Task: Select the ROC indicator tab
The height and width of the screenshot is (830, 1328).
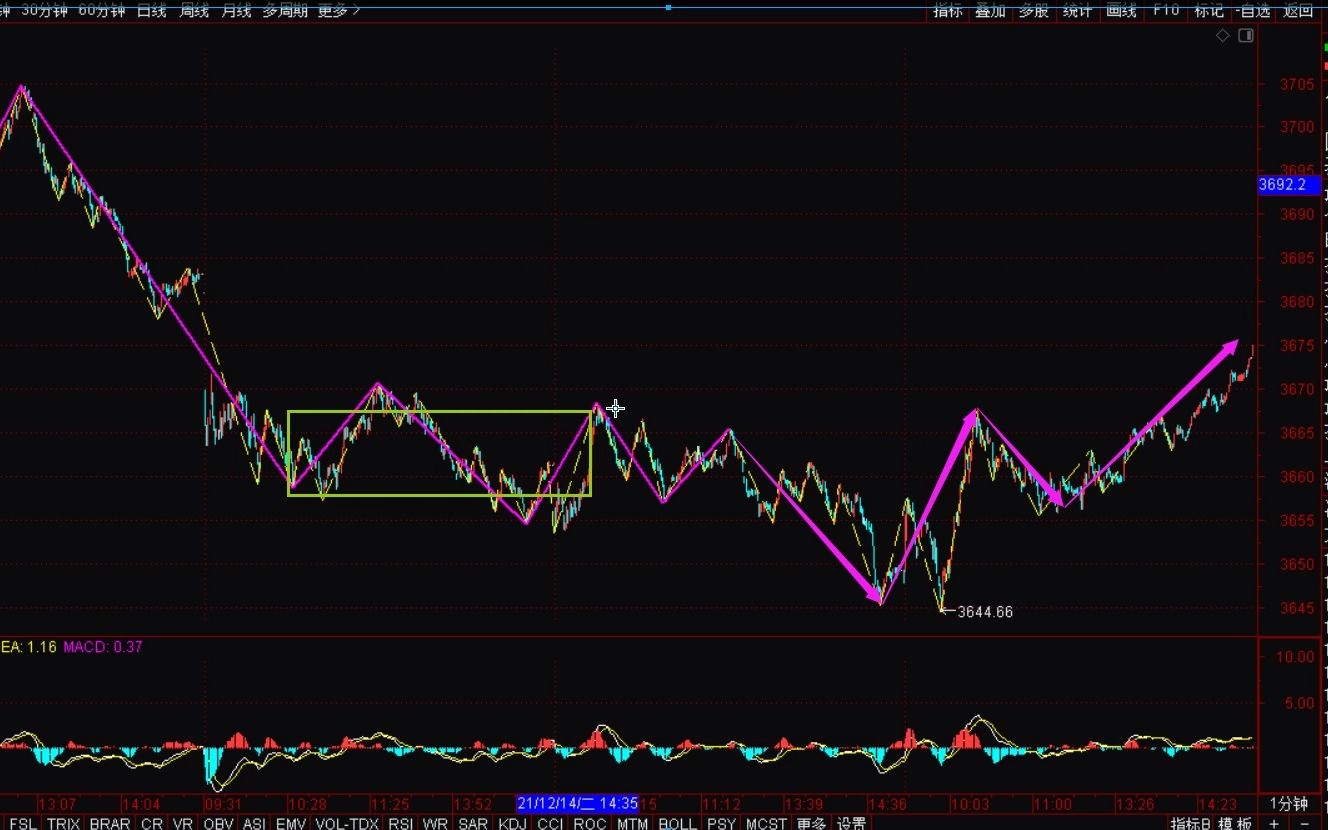Action: (590, 823)
